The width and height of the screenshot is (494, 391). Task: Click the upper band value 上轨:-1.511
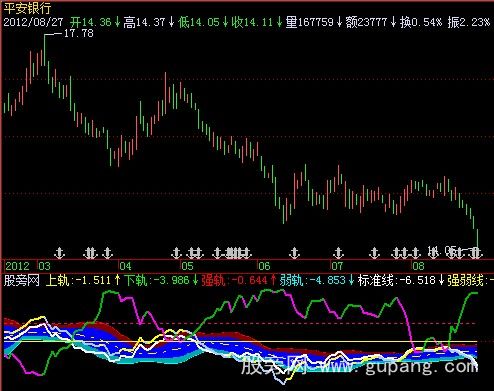click(78, 280)
